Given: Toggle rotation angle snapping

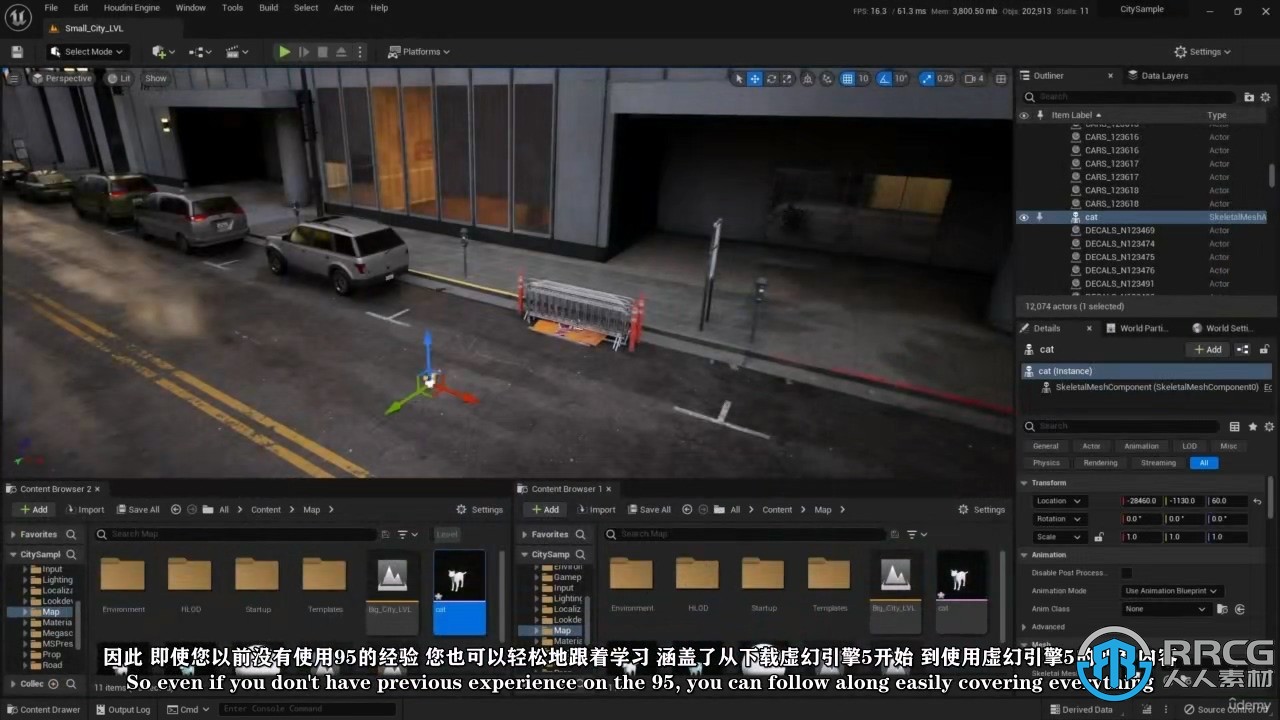Looking at the screenshot, I should [x=885, y=78].
